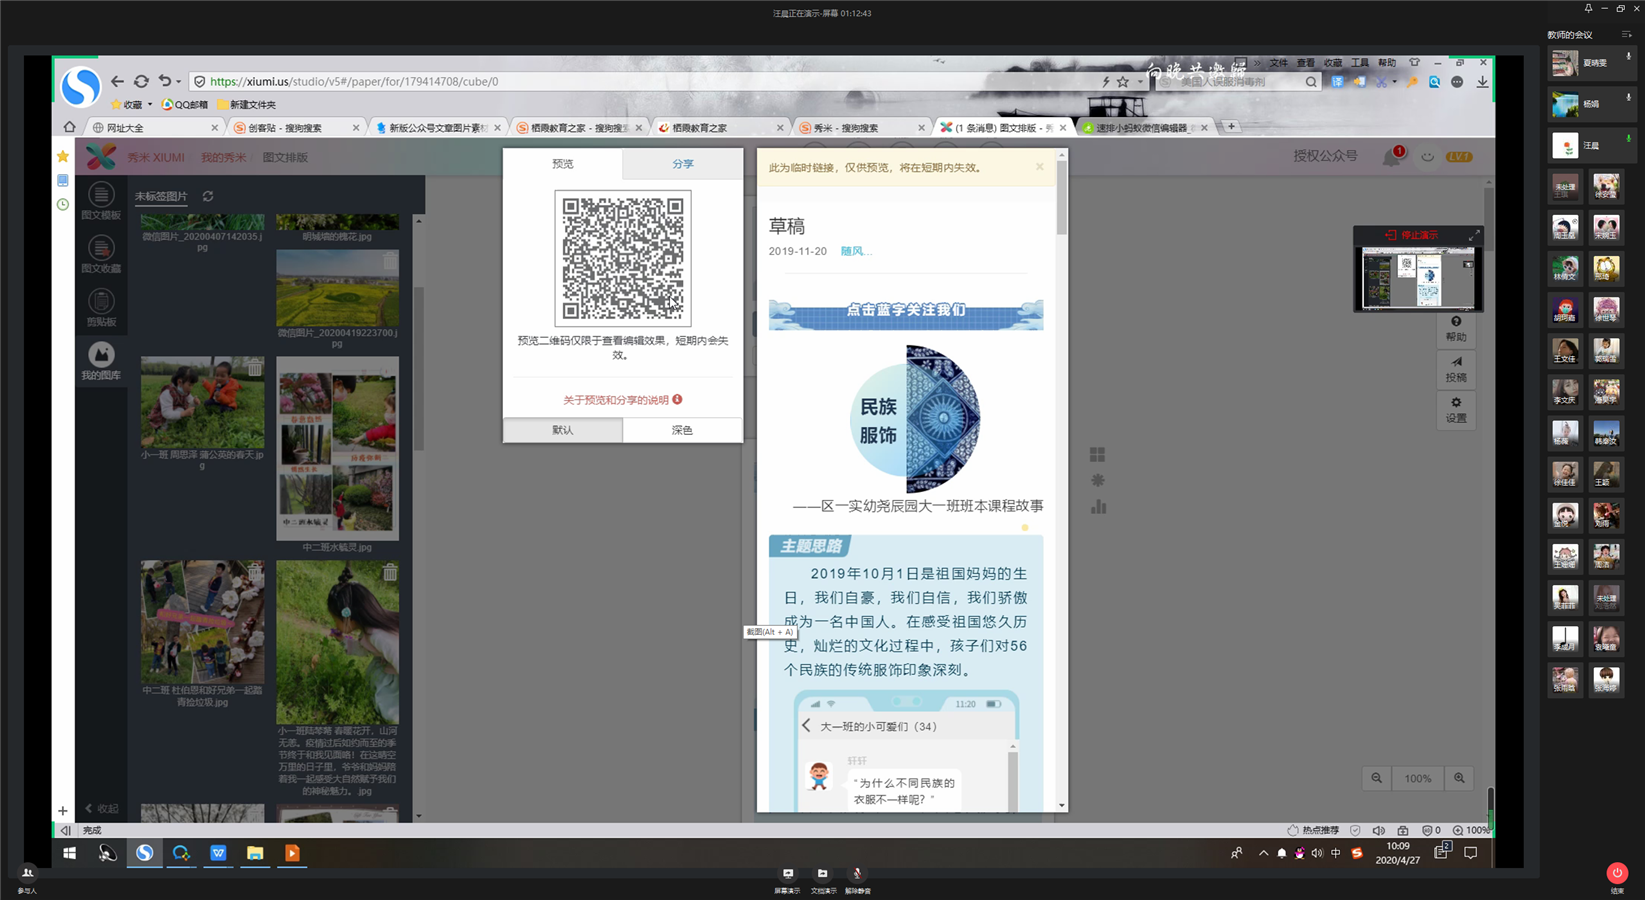The width and height of the screenshot is (1645, 900).
Task: Expand the stop-presentation thumbnail panel
Action: pyautogui.click(x=1474, y=235)
